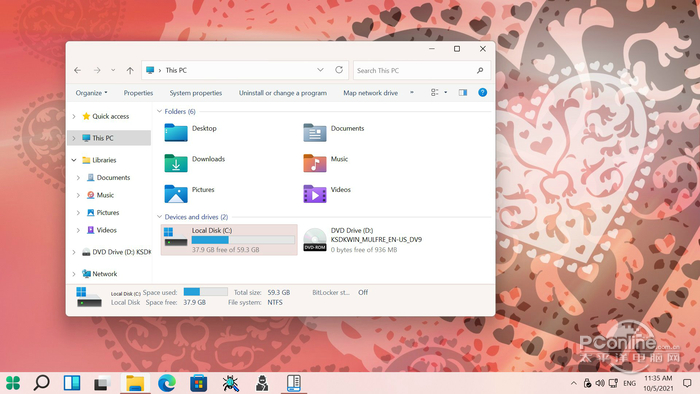Viewport: 700px width, 394px height.
Task: Open the Widgets panel icon in taskbar
Action: pyautogui.click(x=71, y=383)
